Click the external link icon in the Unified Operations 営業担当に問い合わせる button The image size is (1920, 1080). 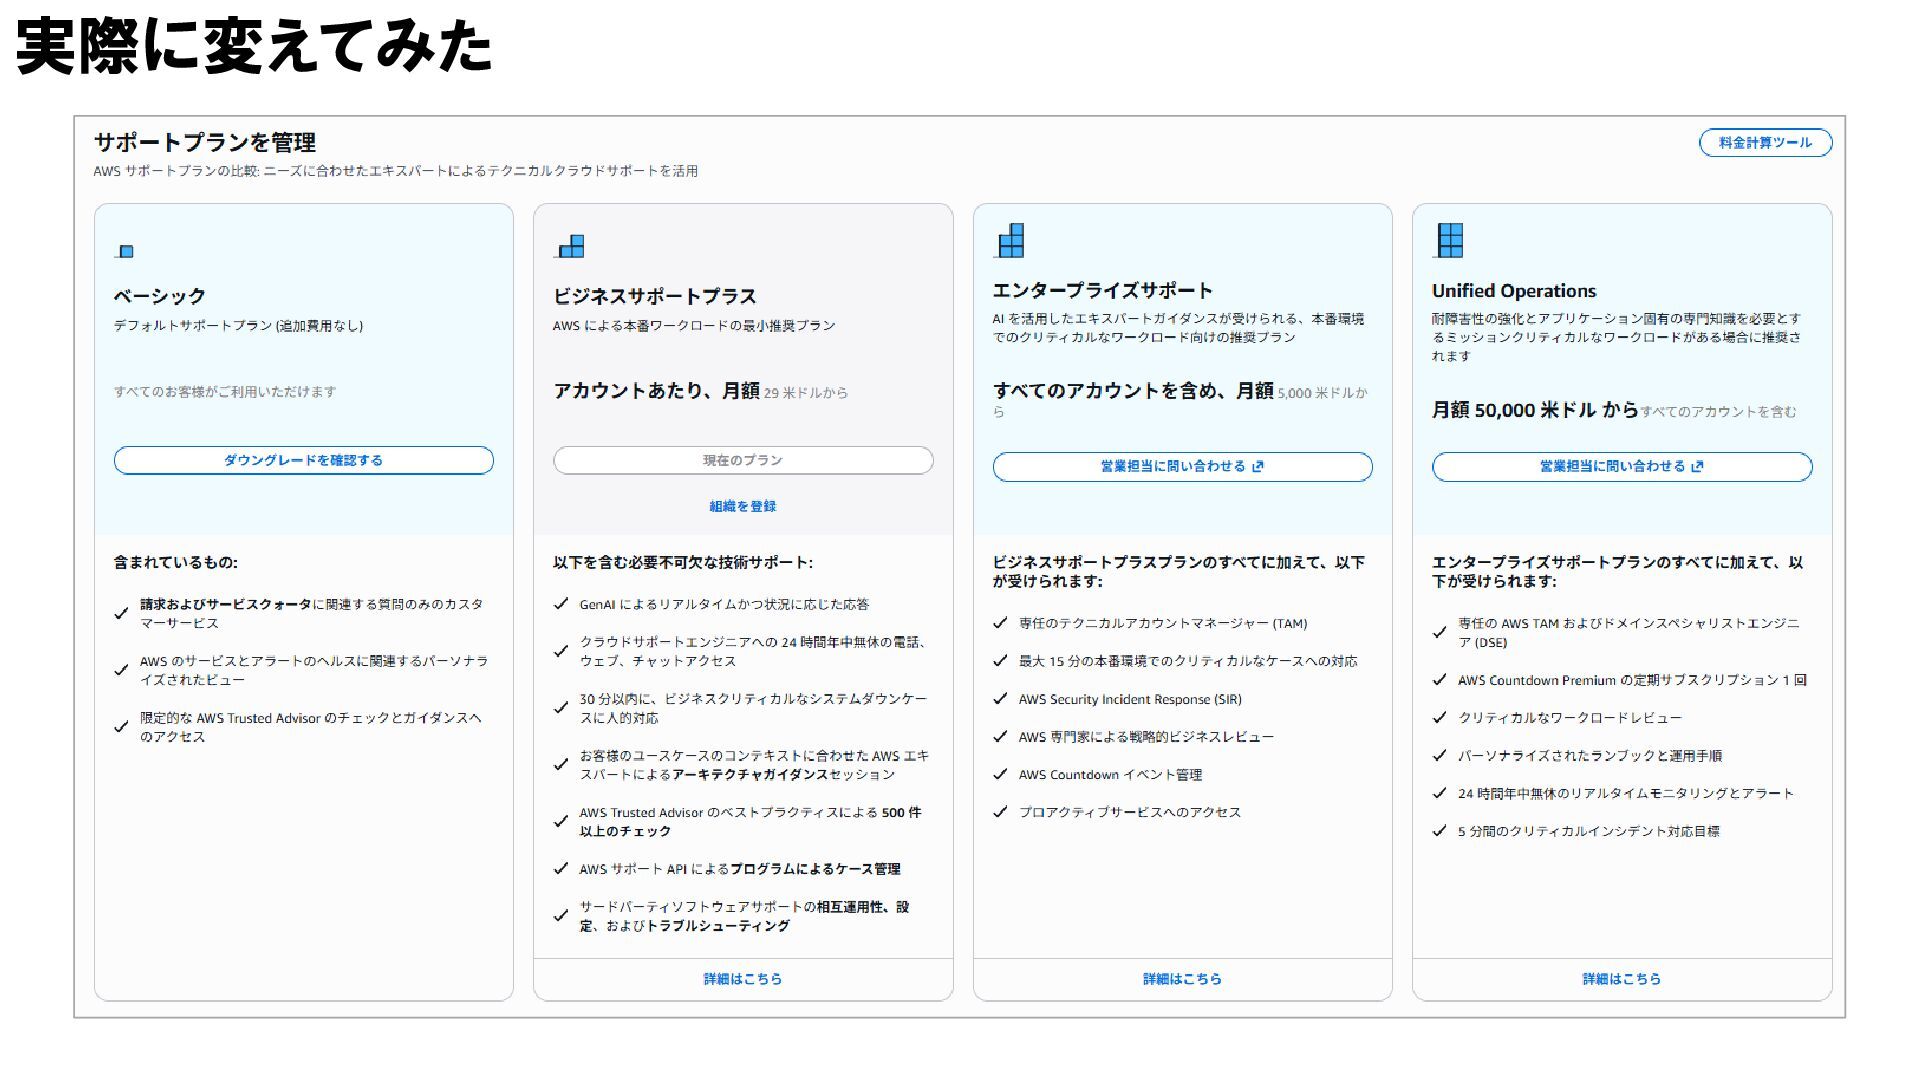pos(1697,467)
